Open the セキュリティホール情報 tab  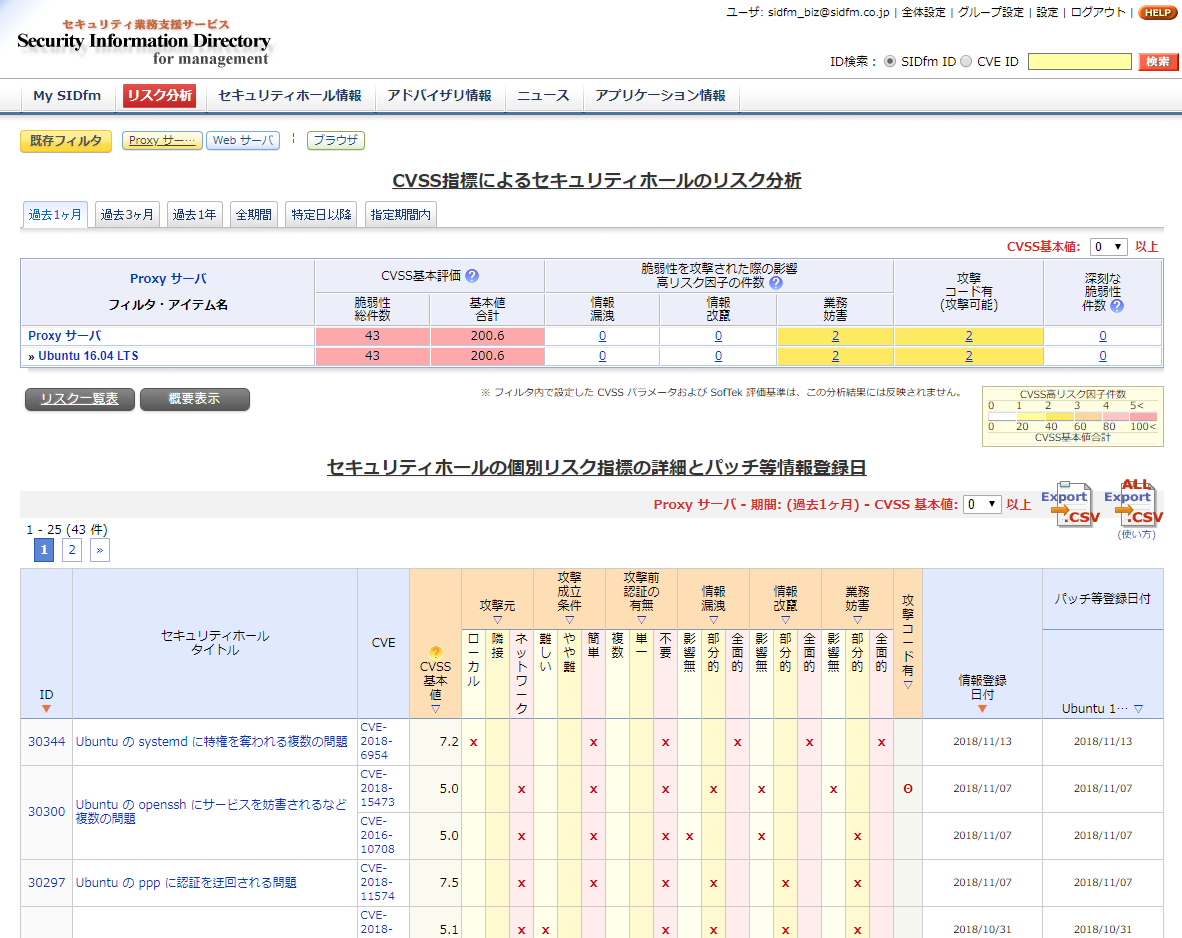point(289,96)
